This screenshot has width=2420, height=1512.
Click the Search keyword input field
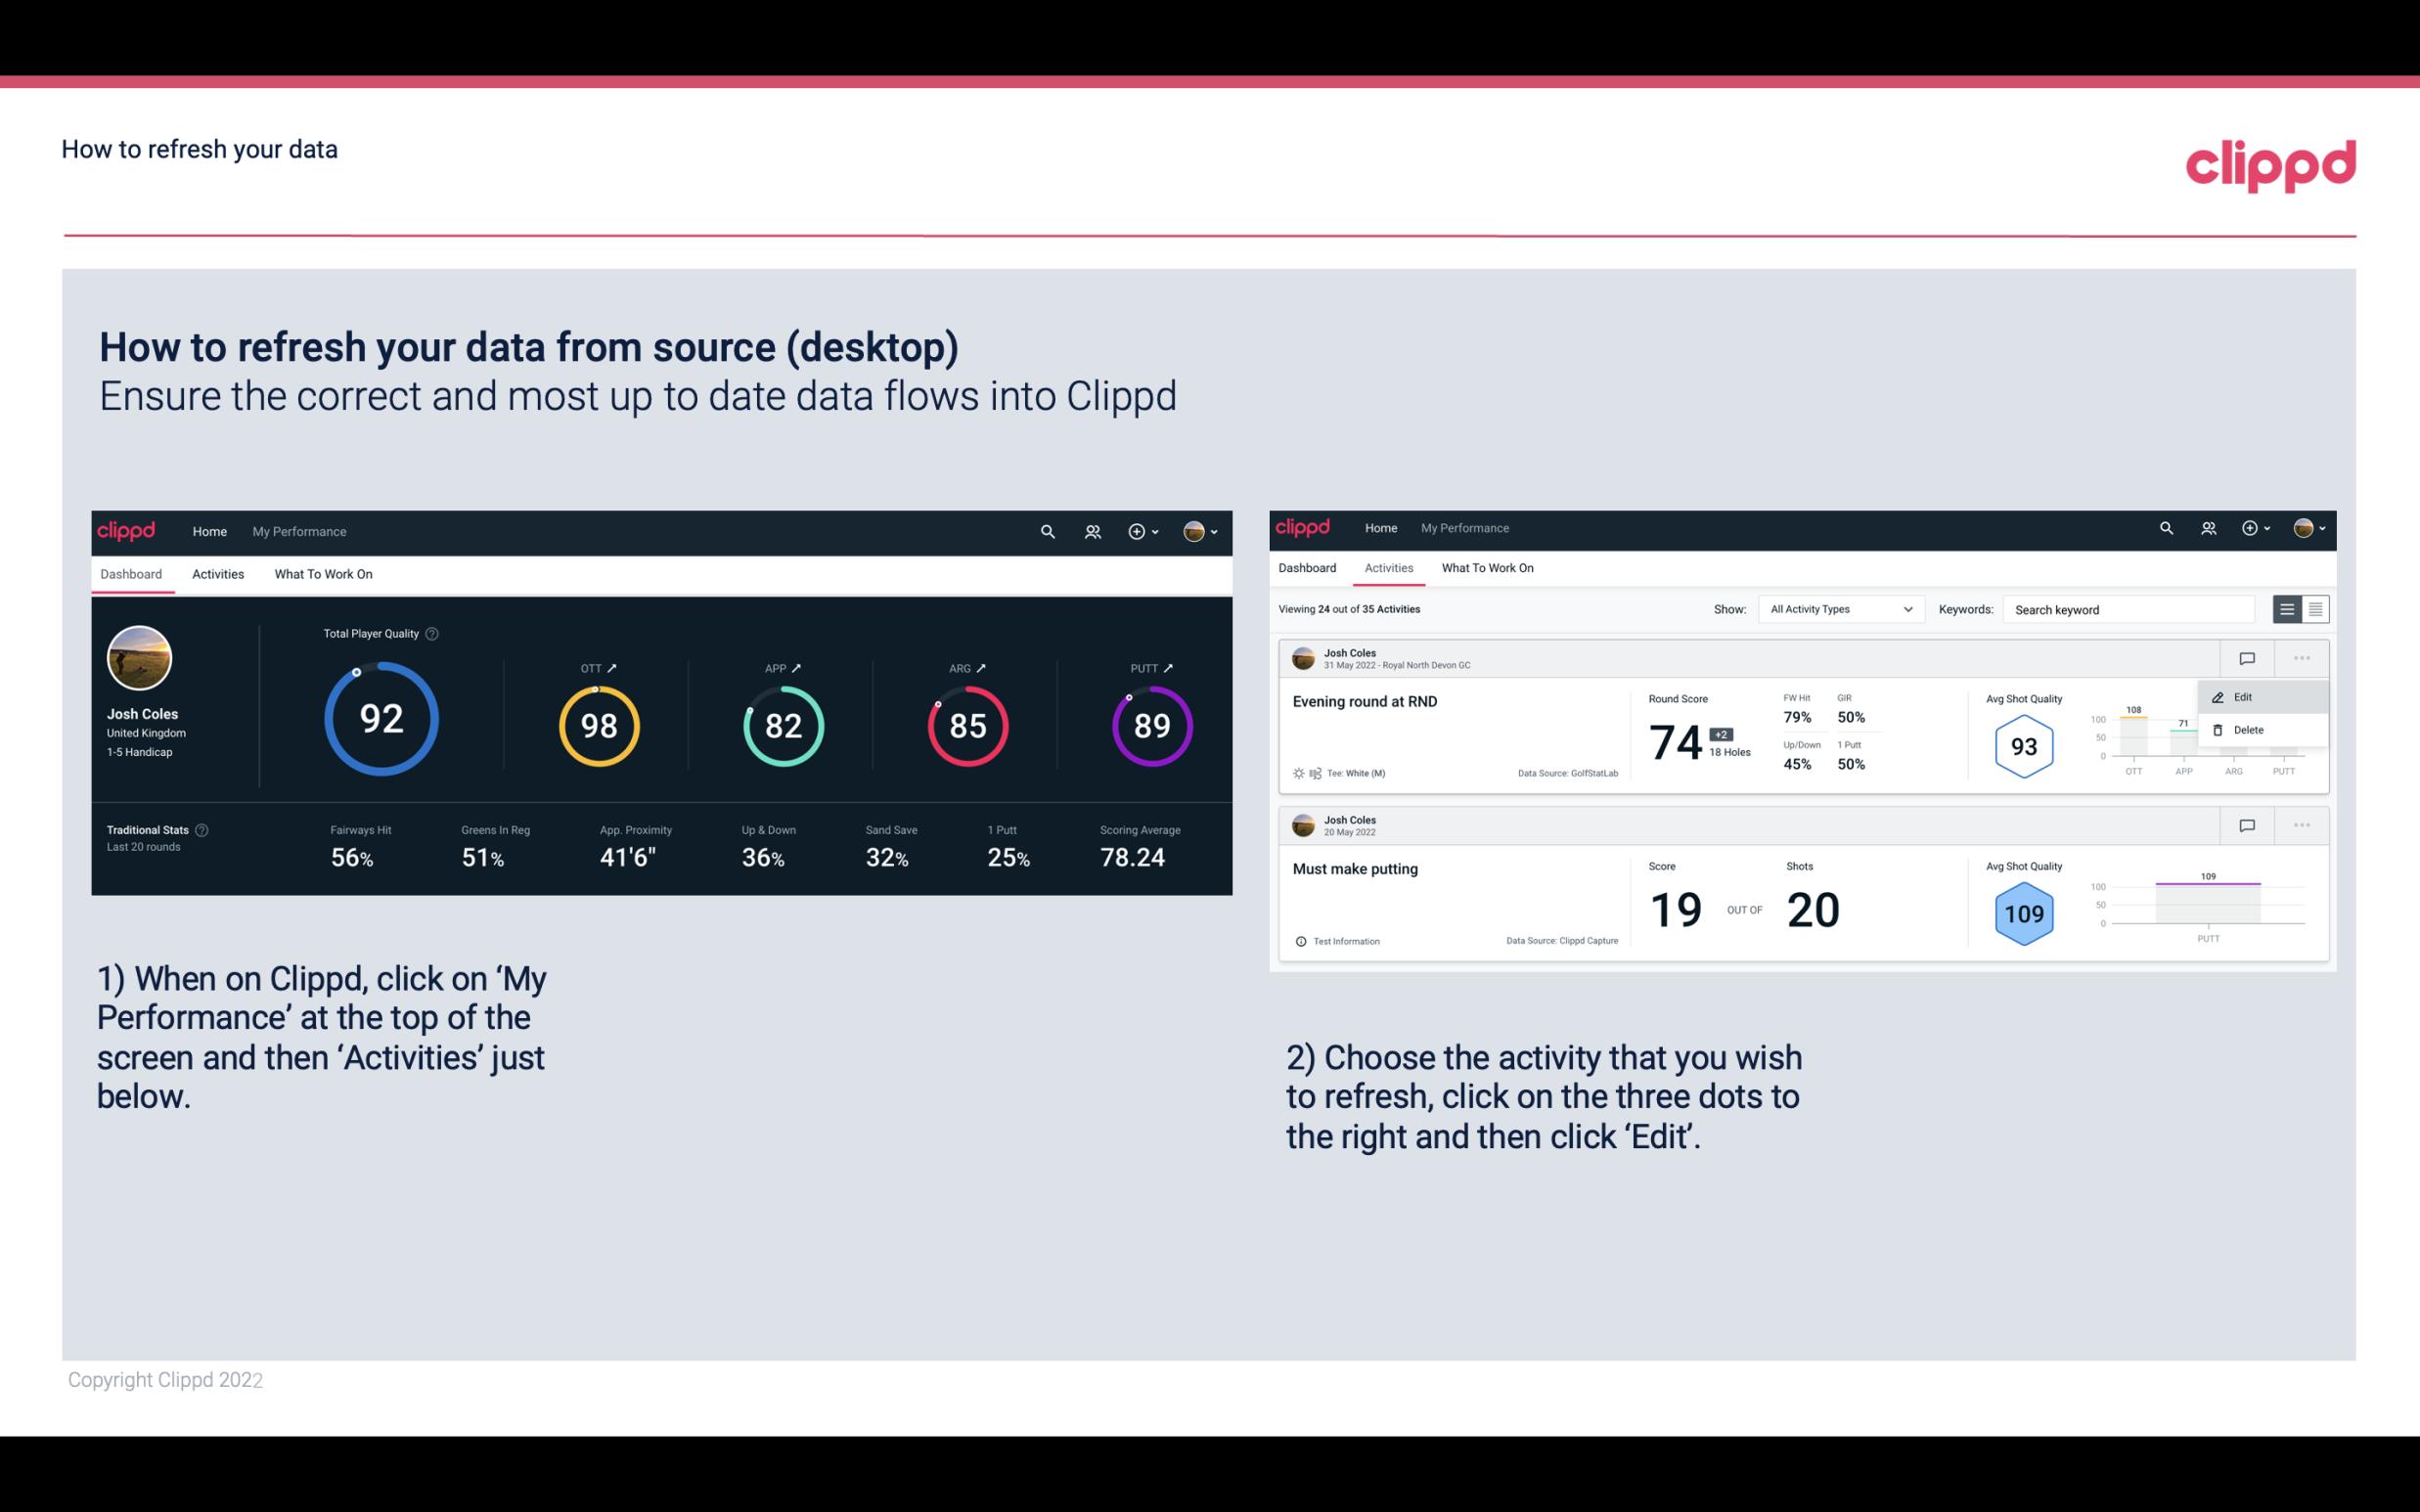(x=2134, y=608)
